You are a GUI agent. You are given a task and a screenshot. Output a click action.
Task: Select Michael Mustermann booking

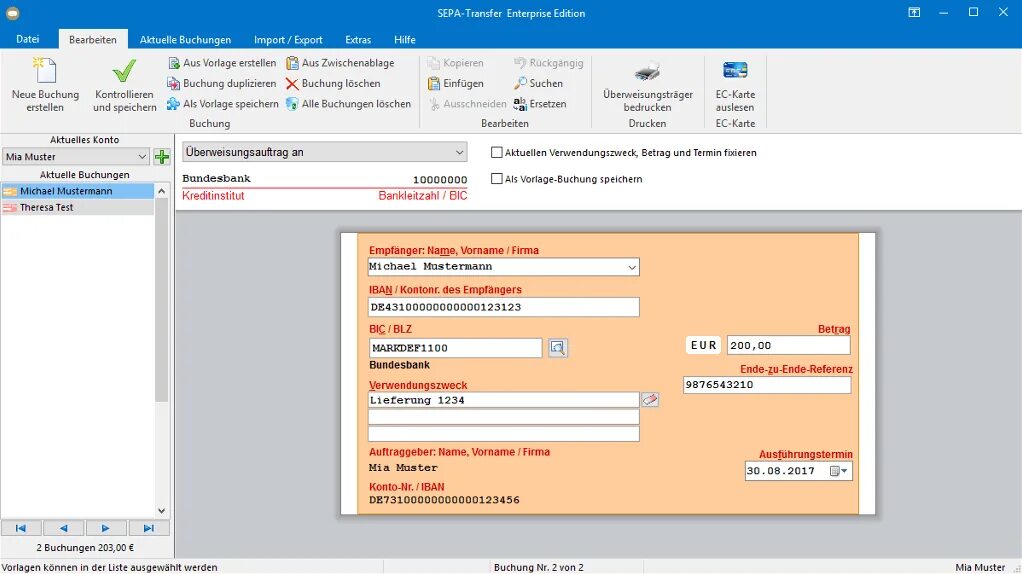click(78, 191)
